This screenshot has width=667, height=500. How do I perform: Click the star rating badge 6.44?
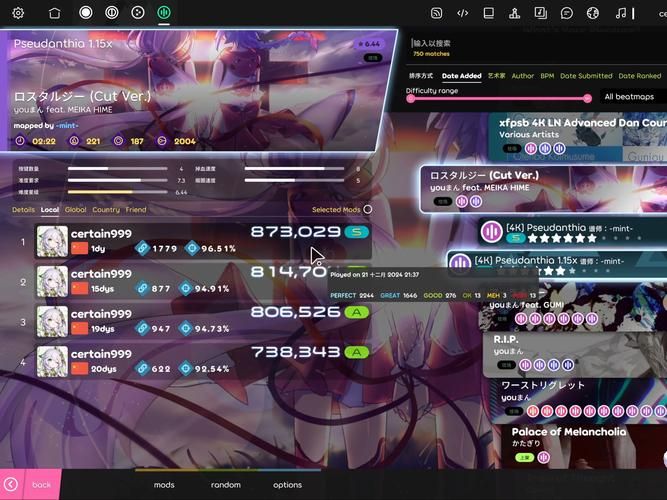[x=369, y=43]
